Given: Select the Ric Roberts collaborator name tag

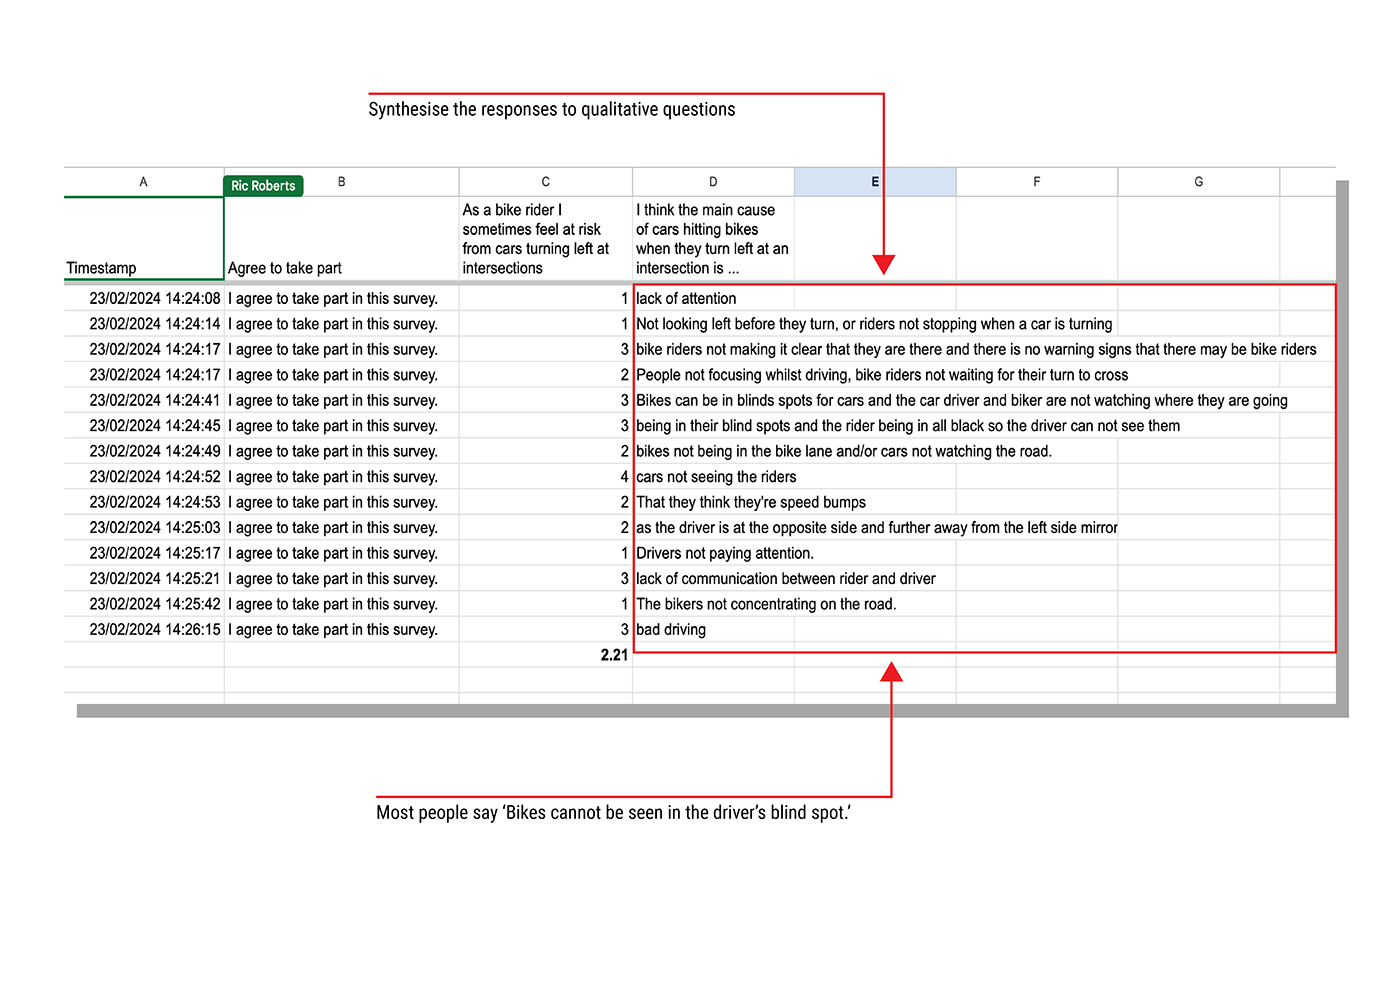Looking at the screenshot, I should 263,186.
